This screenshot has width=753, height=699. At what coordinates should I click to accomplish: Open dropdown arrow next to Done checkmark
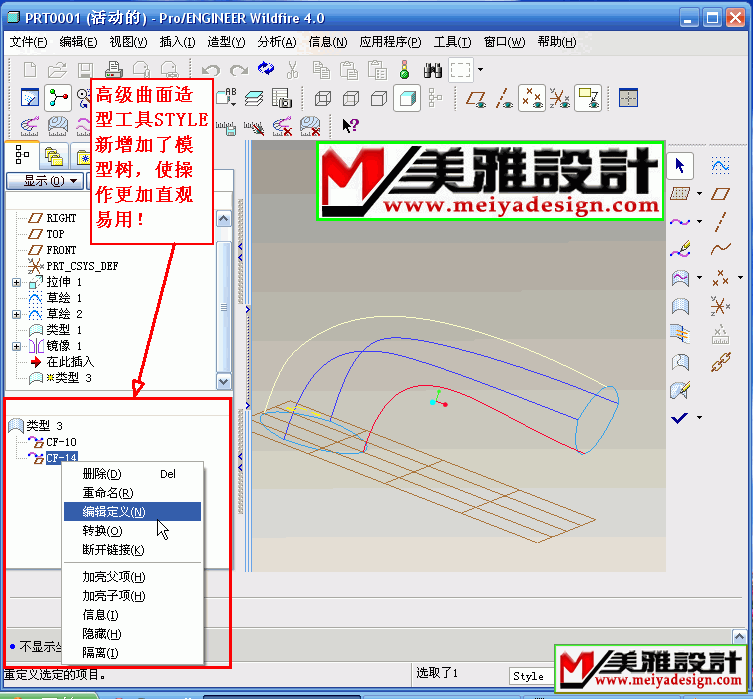click(x=699, y=417)
